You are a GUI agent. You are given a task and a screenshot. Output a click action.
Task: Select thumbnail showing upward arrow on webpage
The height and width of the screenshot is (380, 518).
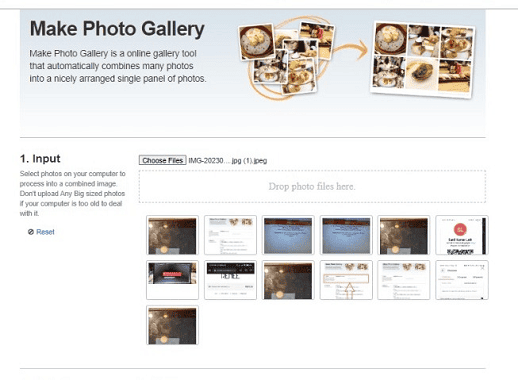click(346, 280)
